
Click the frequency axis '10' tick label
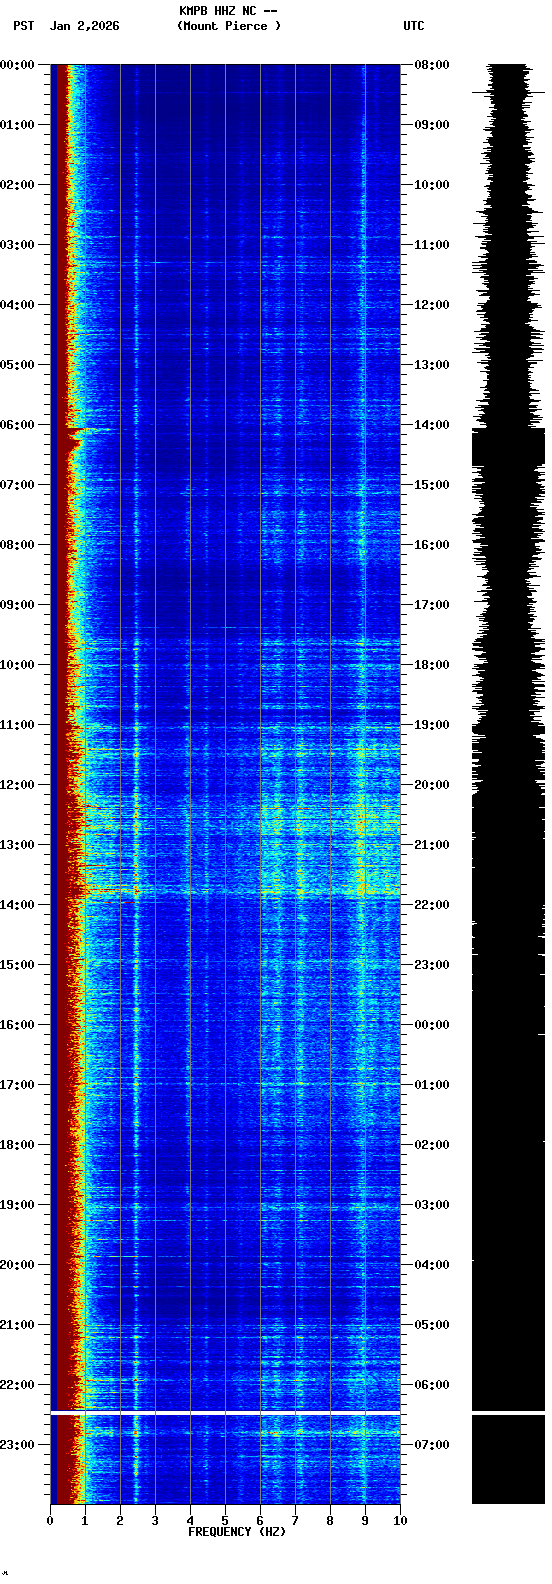[x=400, y=1521]
